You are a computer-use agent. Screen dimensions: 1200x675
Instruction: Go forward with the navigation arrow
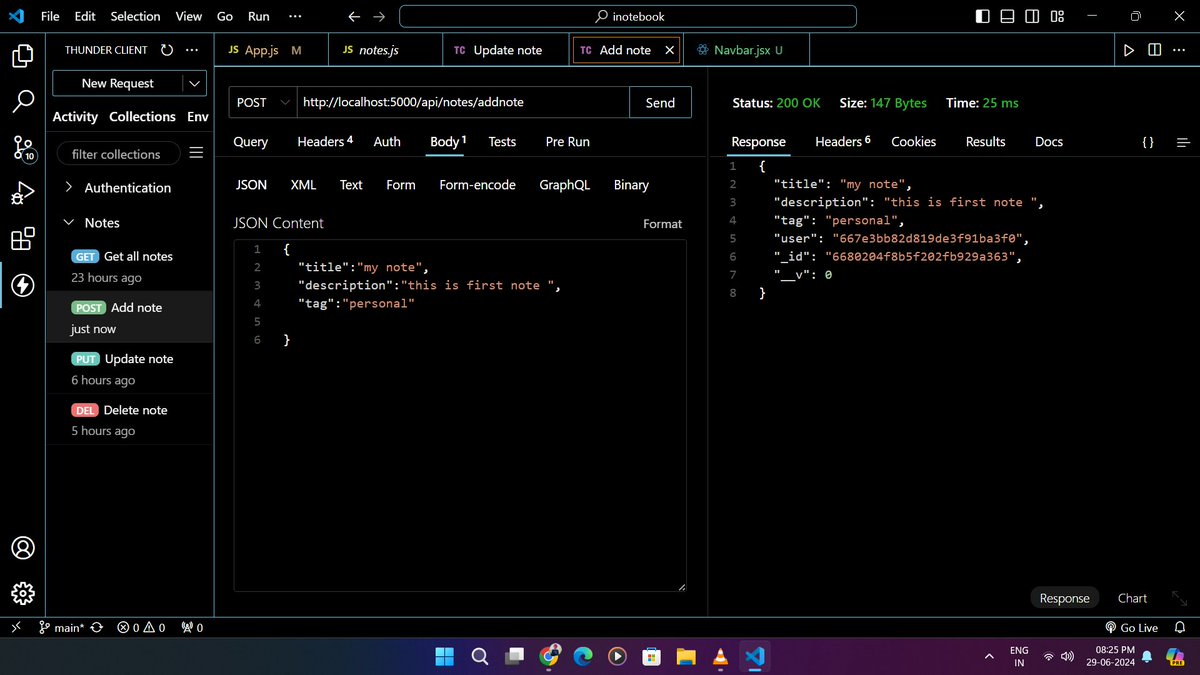[x=379, y=17]
